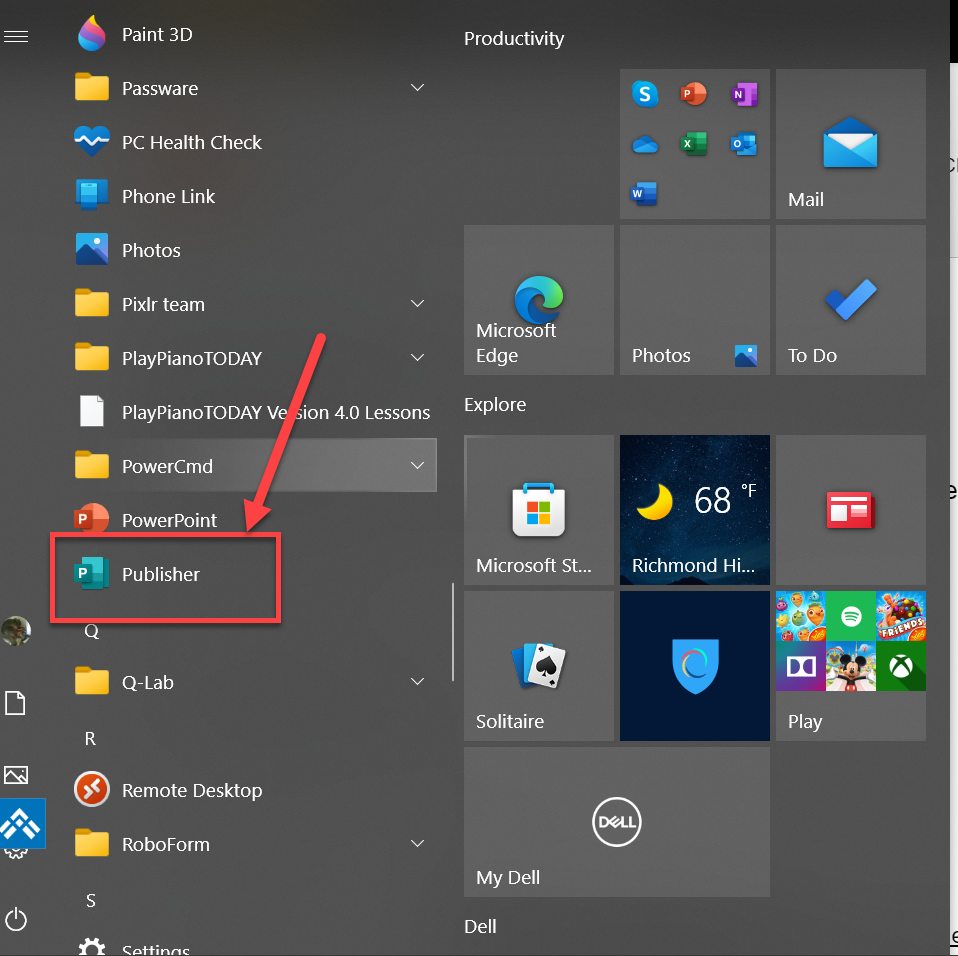Open Microsoft Edge tile
Screen dimensions: 958x956
tap(538, 300)
